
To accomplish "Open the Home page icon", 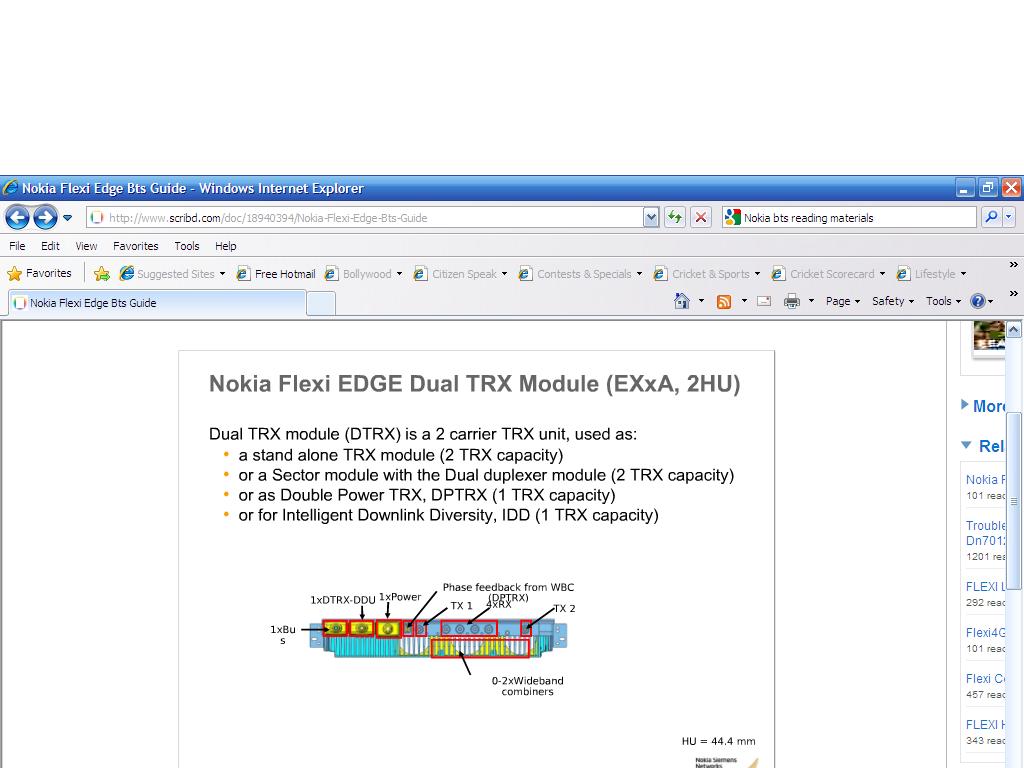I will [682, 301].
